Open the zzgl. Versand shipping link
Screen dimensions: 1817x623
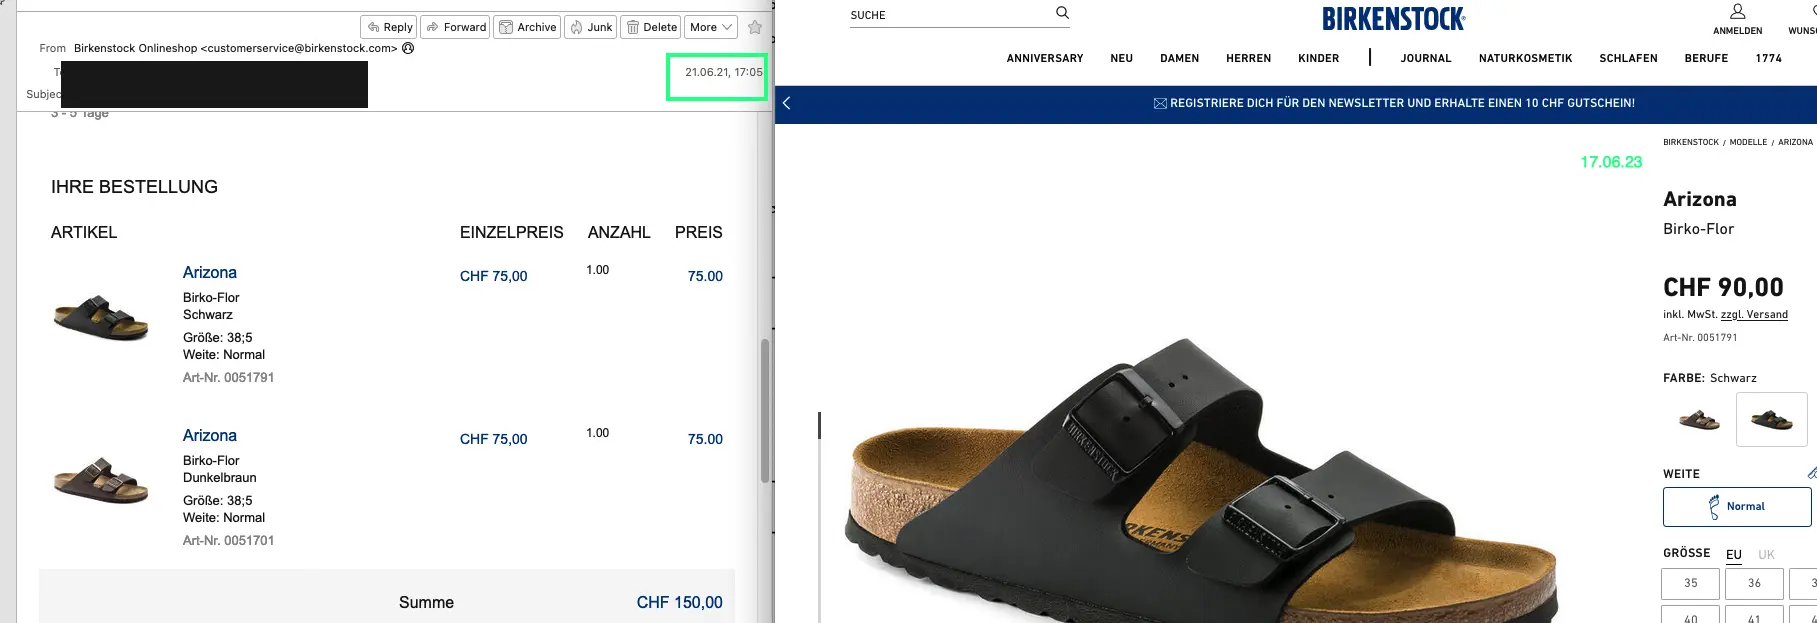pyautogui.click(x=1754, y=314)
